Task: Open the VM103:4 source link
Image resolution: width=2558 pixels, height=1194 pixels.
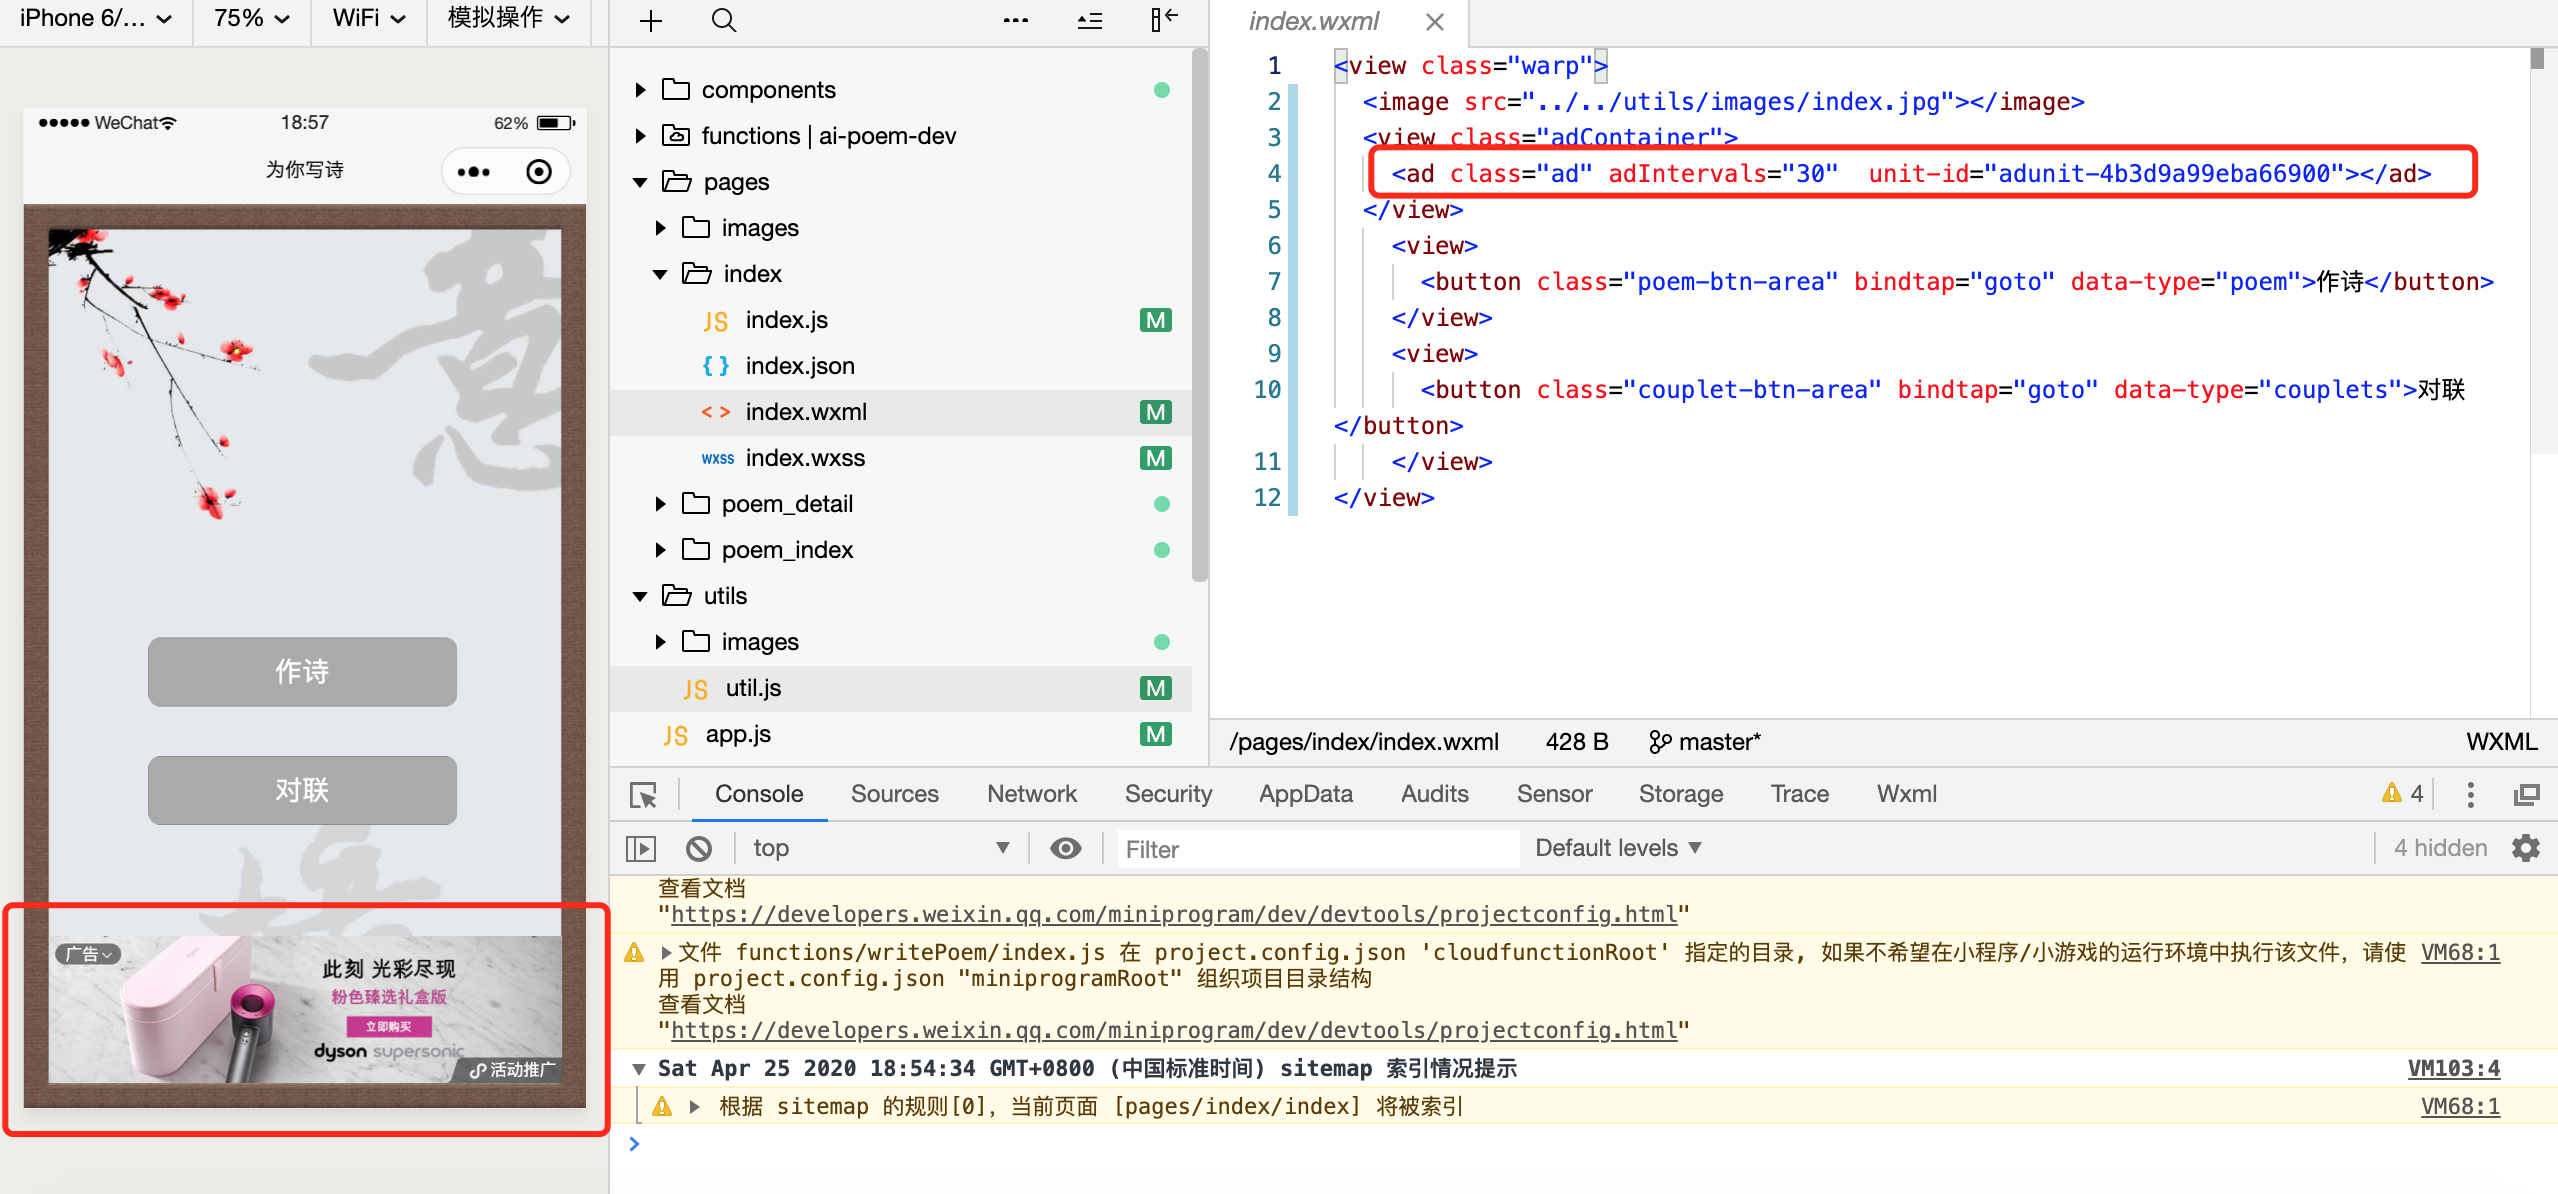Action: pyautogui.click(x=2453, y=1068)
